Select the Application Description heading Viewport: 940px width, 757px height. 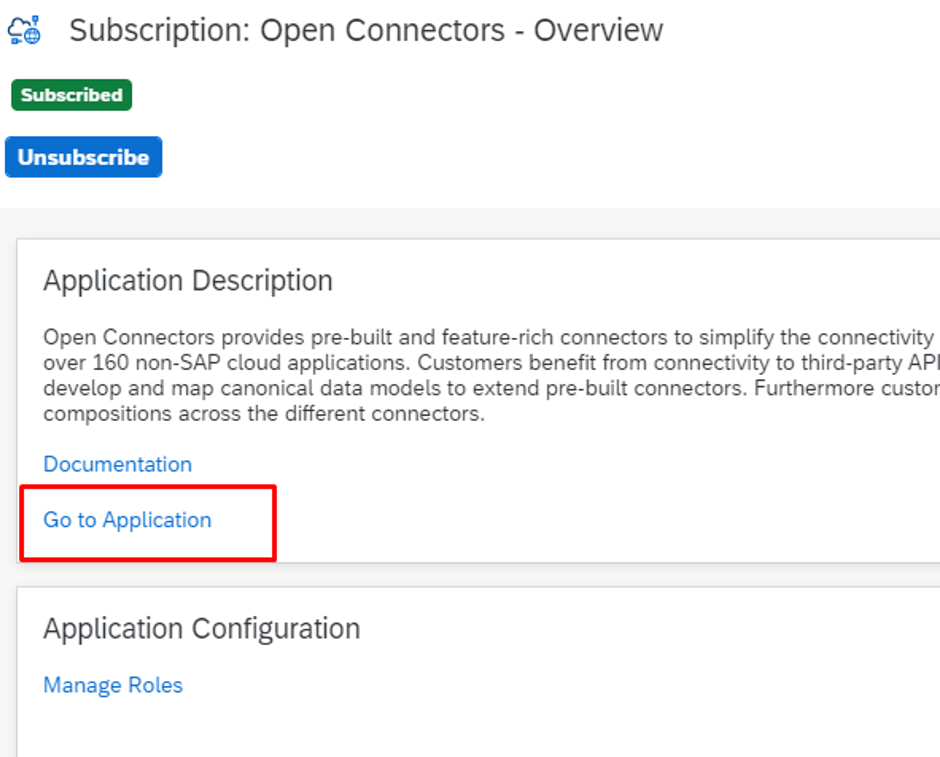(188, 281)
